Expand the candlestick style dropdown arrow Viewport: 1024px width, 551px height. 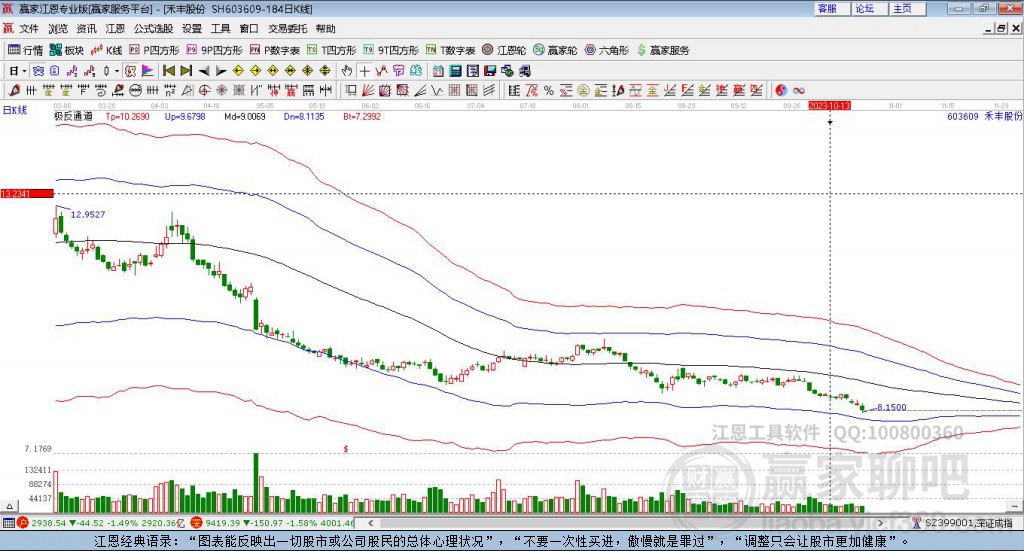click(x=117, y=71)
